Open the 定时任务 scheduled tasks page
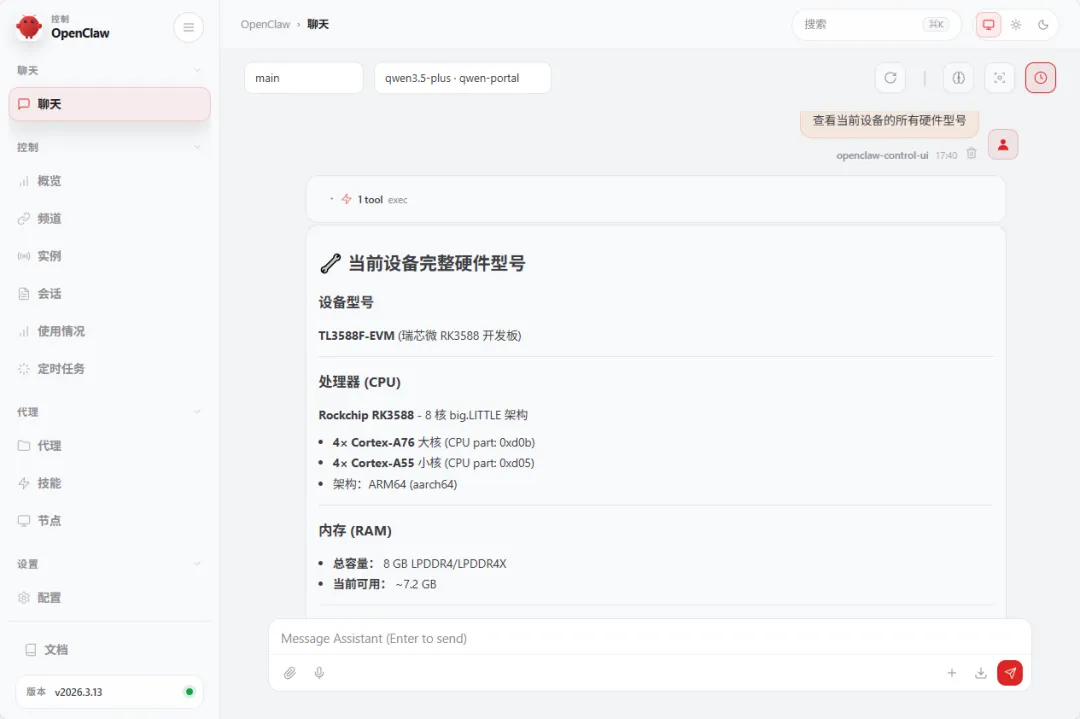The width and height of the screenshot is (1080, 719). (x=110, y=368)
